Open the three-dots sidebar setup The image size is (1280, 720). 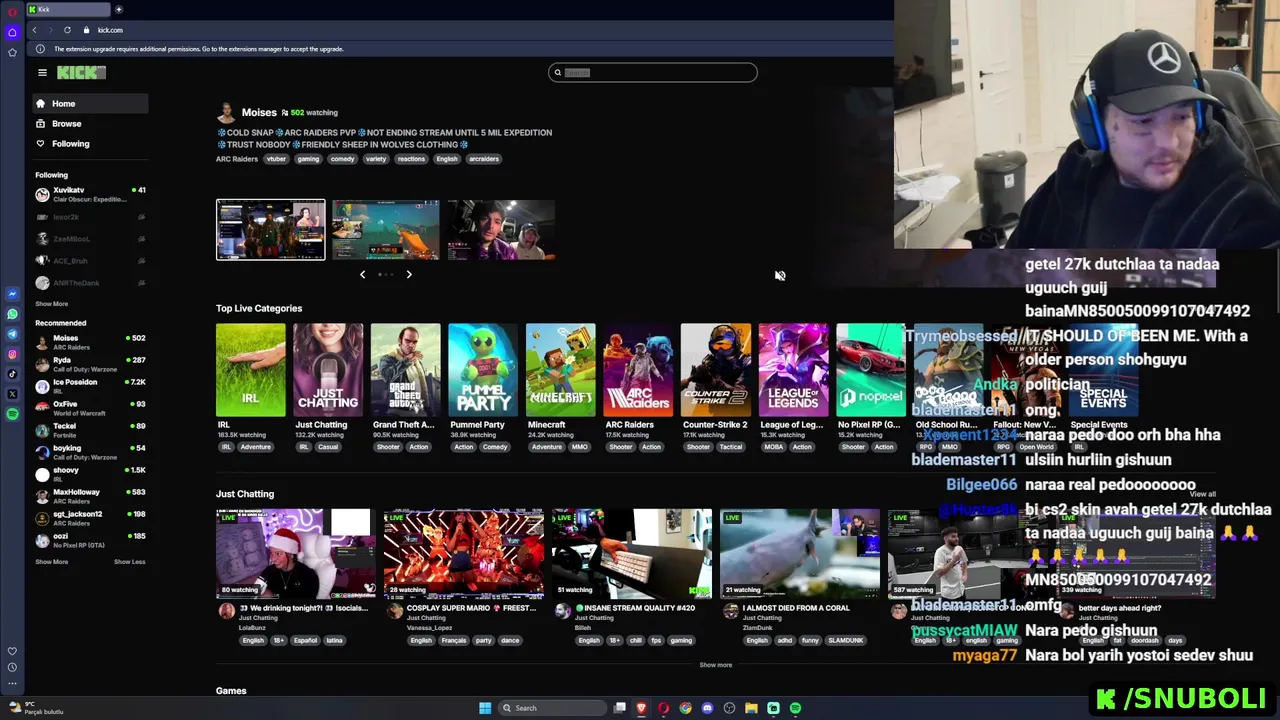click(x=12, y=684)
